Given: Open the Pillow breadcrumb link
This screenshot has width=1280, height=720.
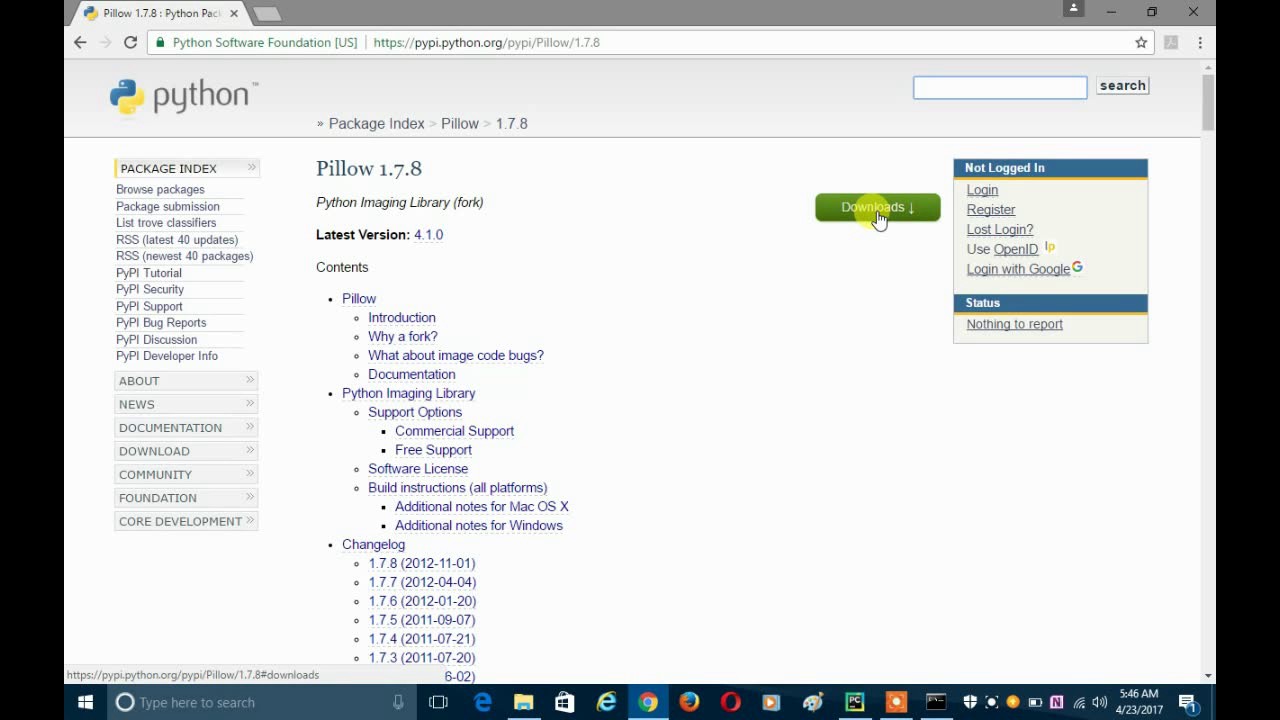Looking at the screenshot, I should click(460, 123).
